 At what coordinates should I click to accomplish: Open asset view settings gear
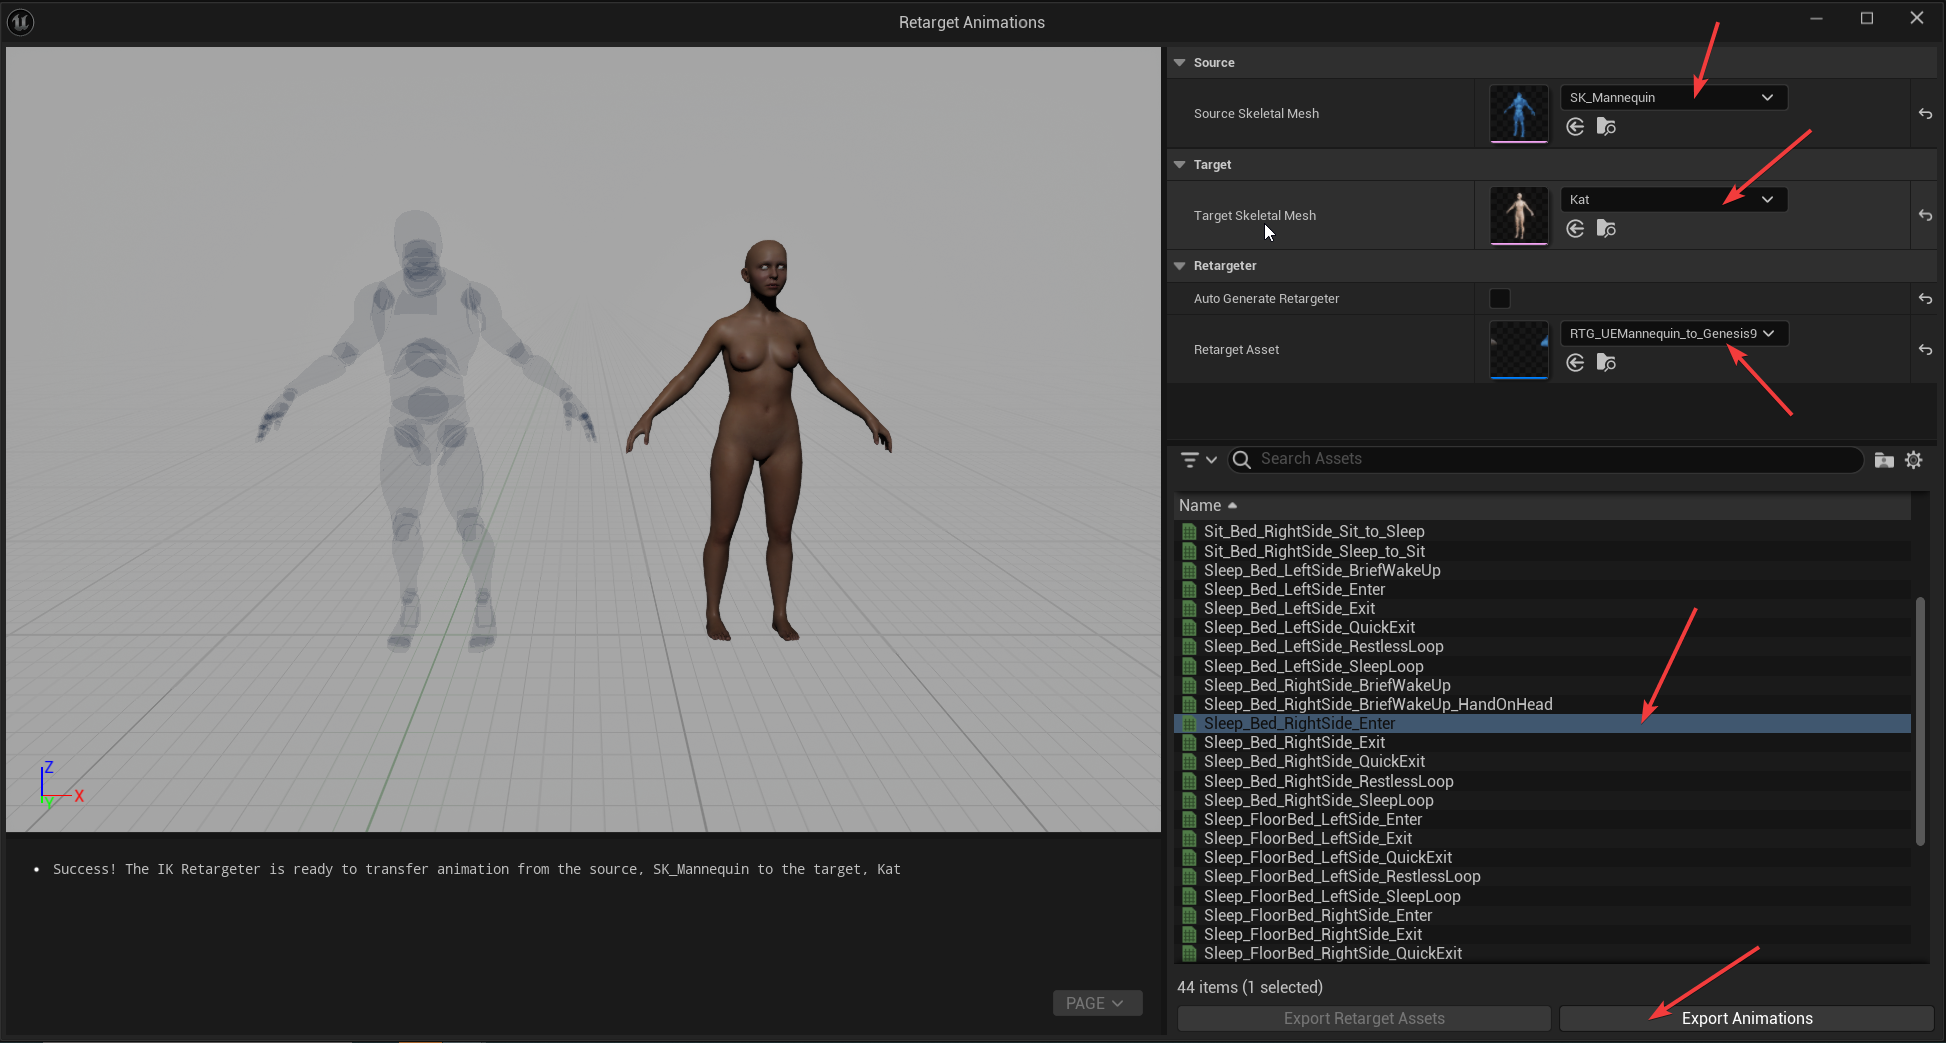point(1914,460)
